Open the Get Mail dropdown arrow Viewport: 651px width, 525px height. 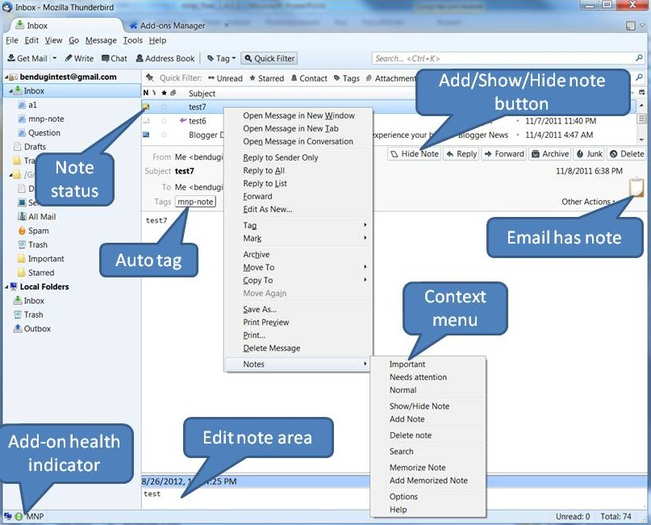tap(54, 59)
